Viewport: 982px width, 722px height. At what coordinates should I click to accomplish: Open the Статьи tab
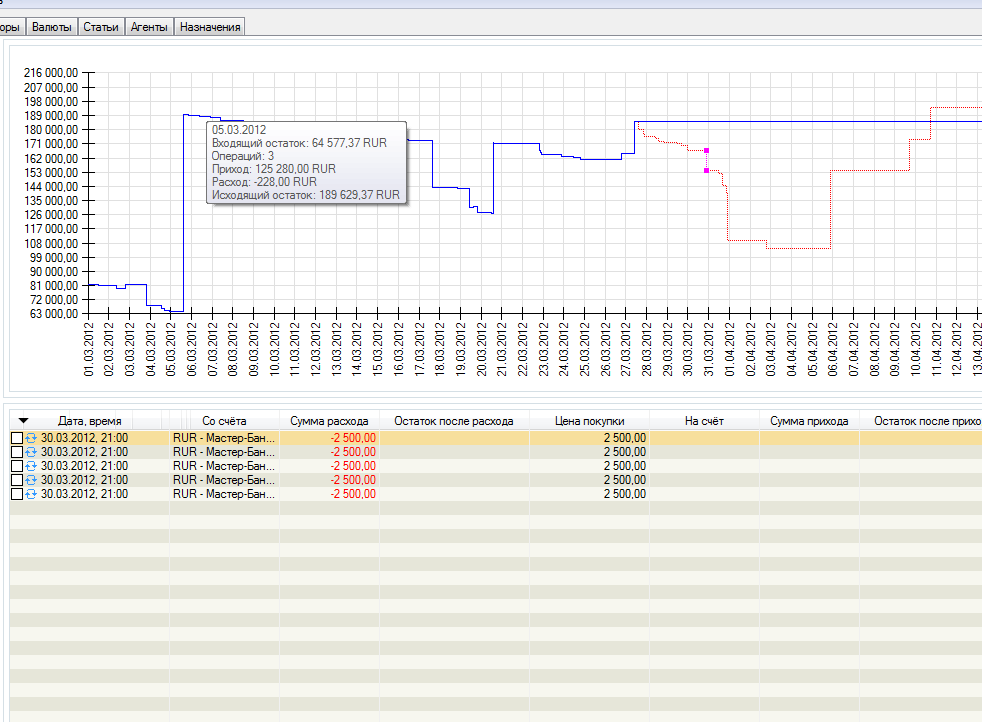pos(101,27)
